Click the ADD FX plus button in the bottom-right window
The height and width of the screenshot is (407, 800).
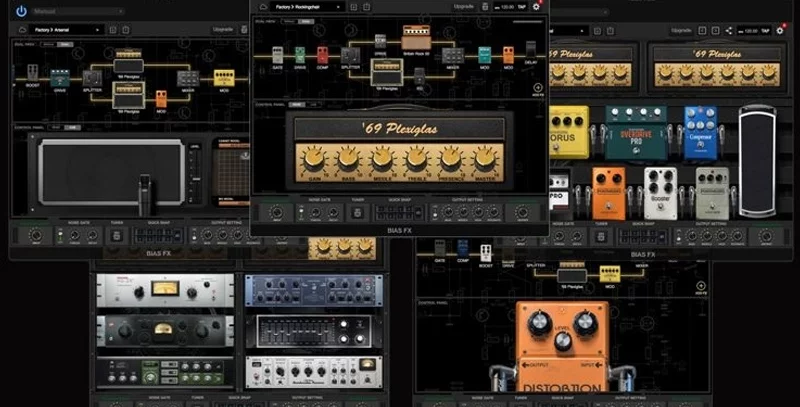coord(701,286)
